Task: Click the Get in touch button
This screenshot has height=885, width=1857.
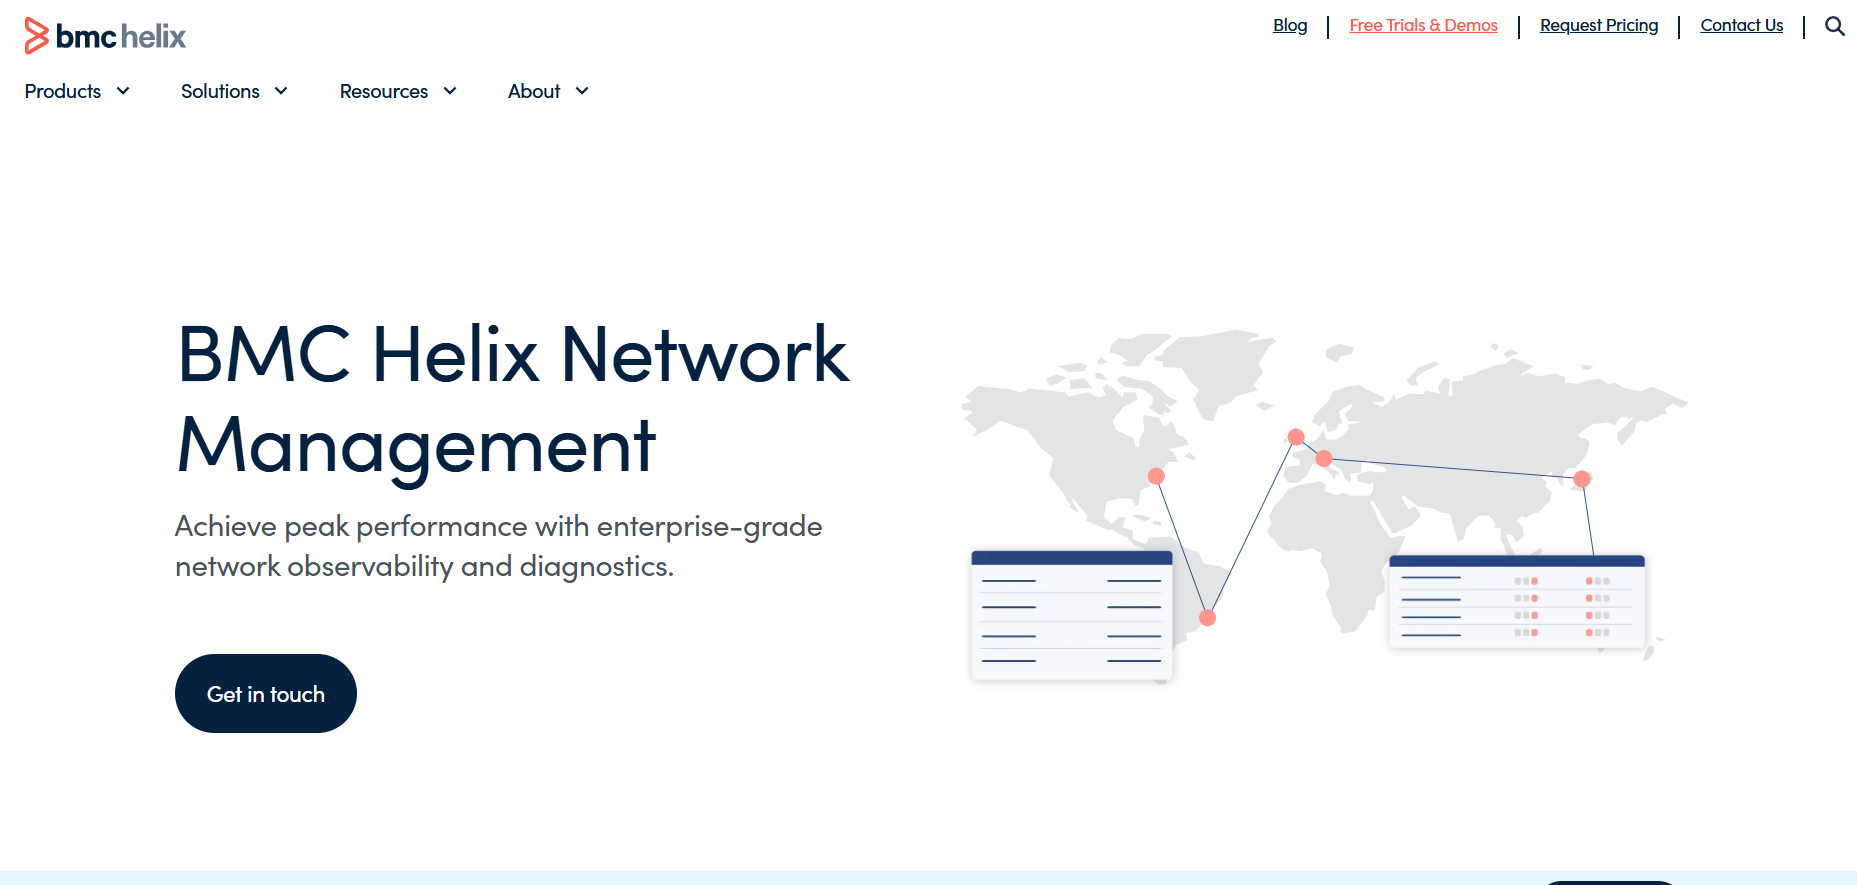Action: [266, 694]
